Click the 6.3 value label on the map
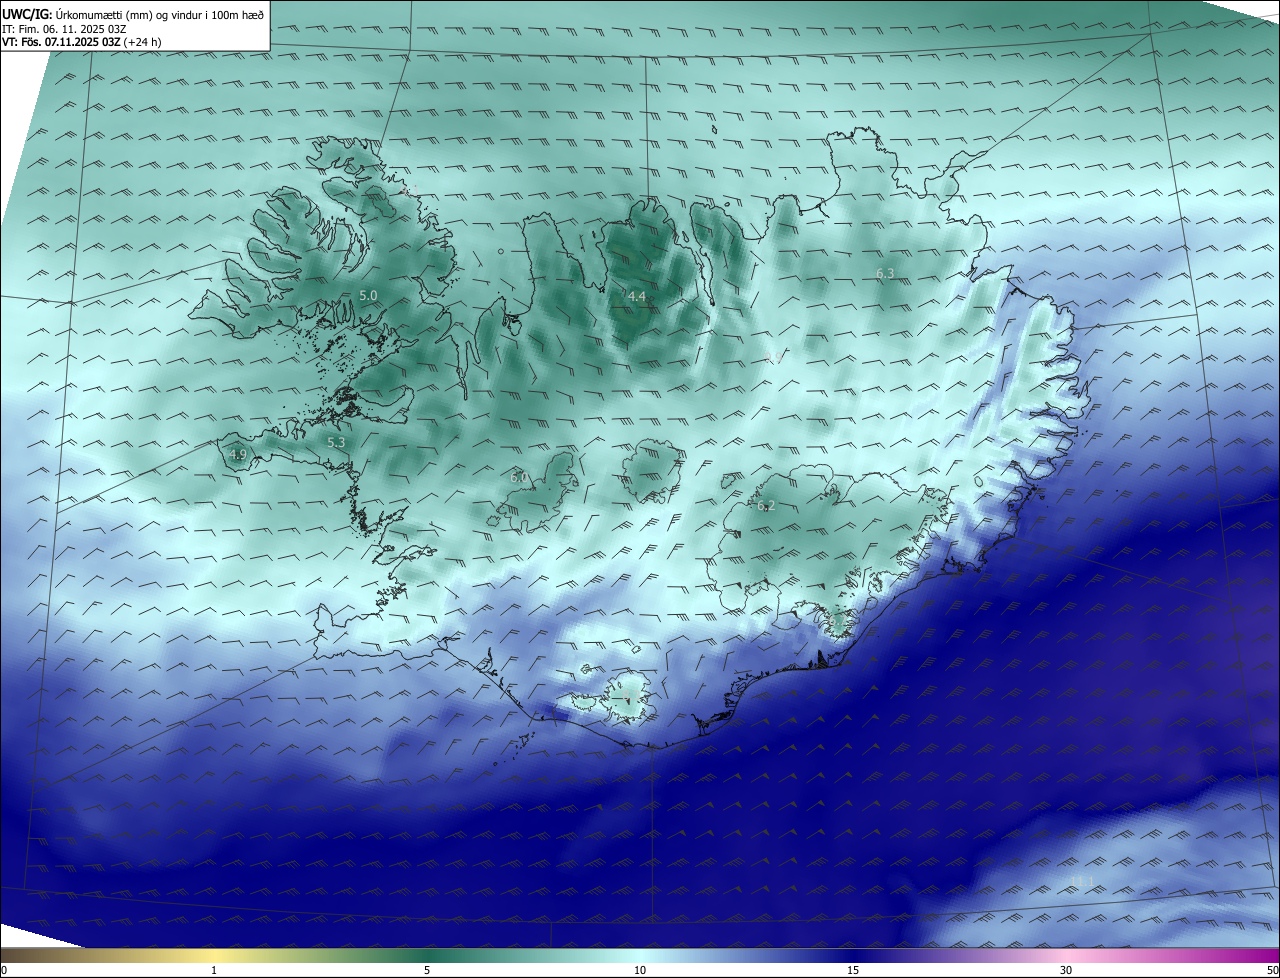1280x978 pixels. (885, 274)
